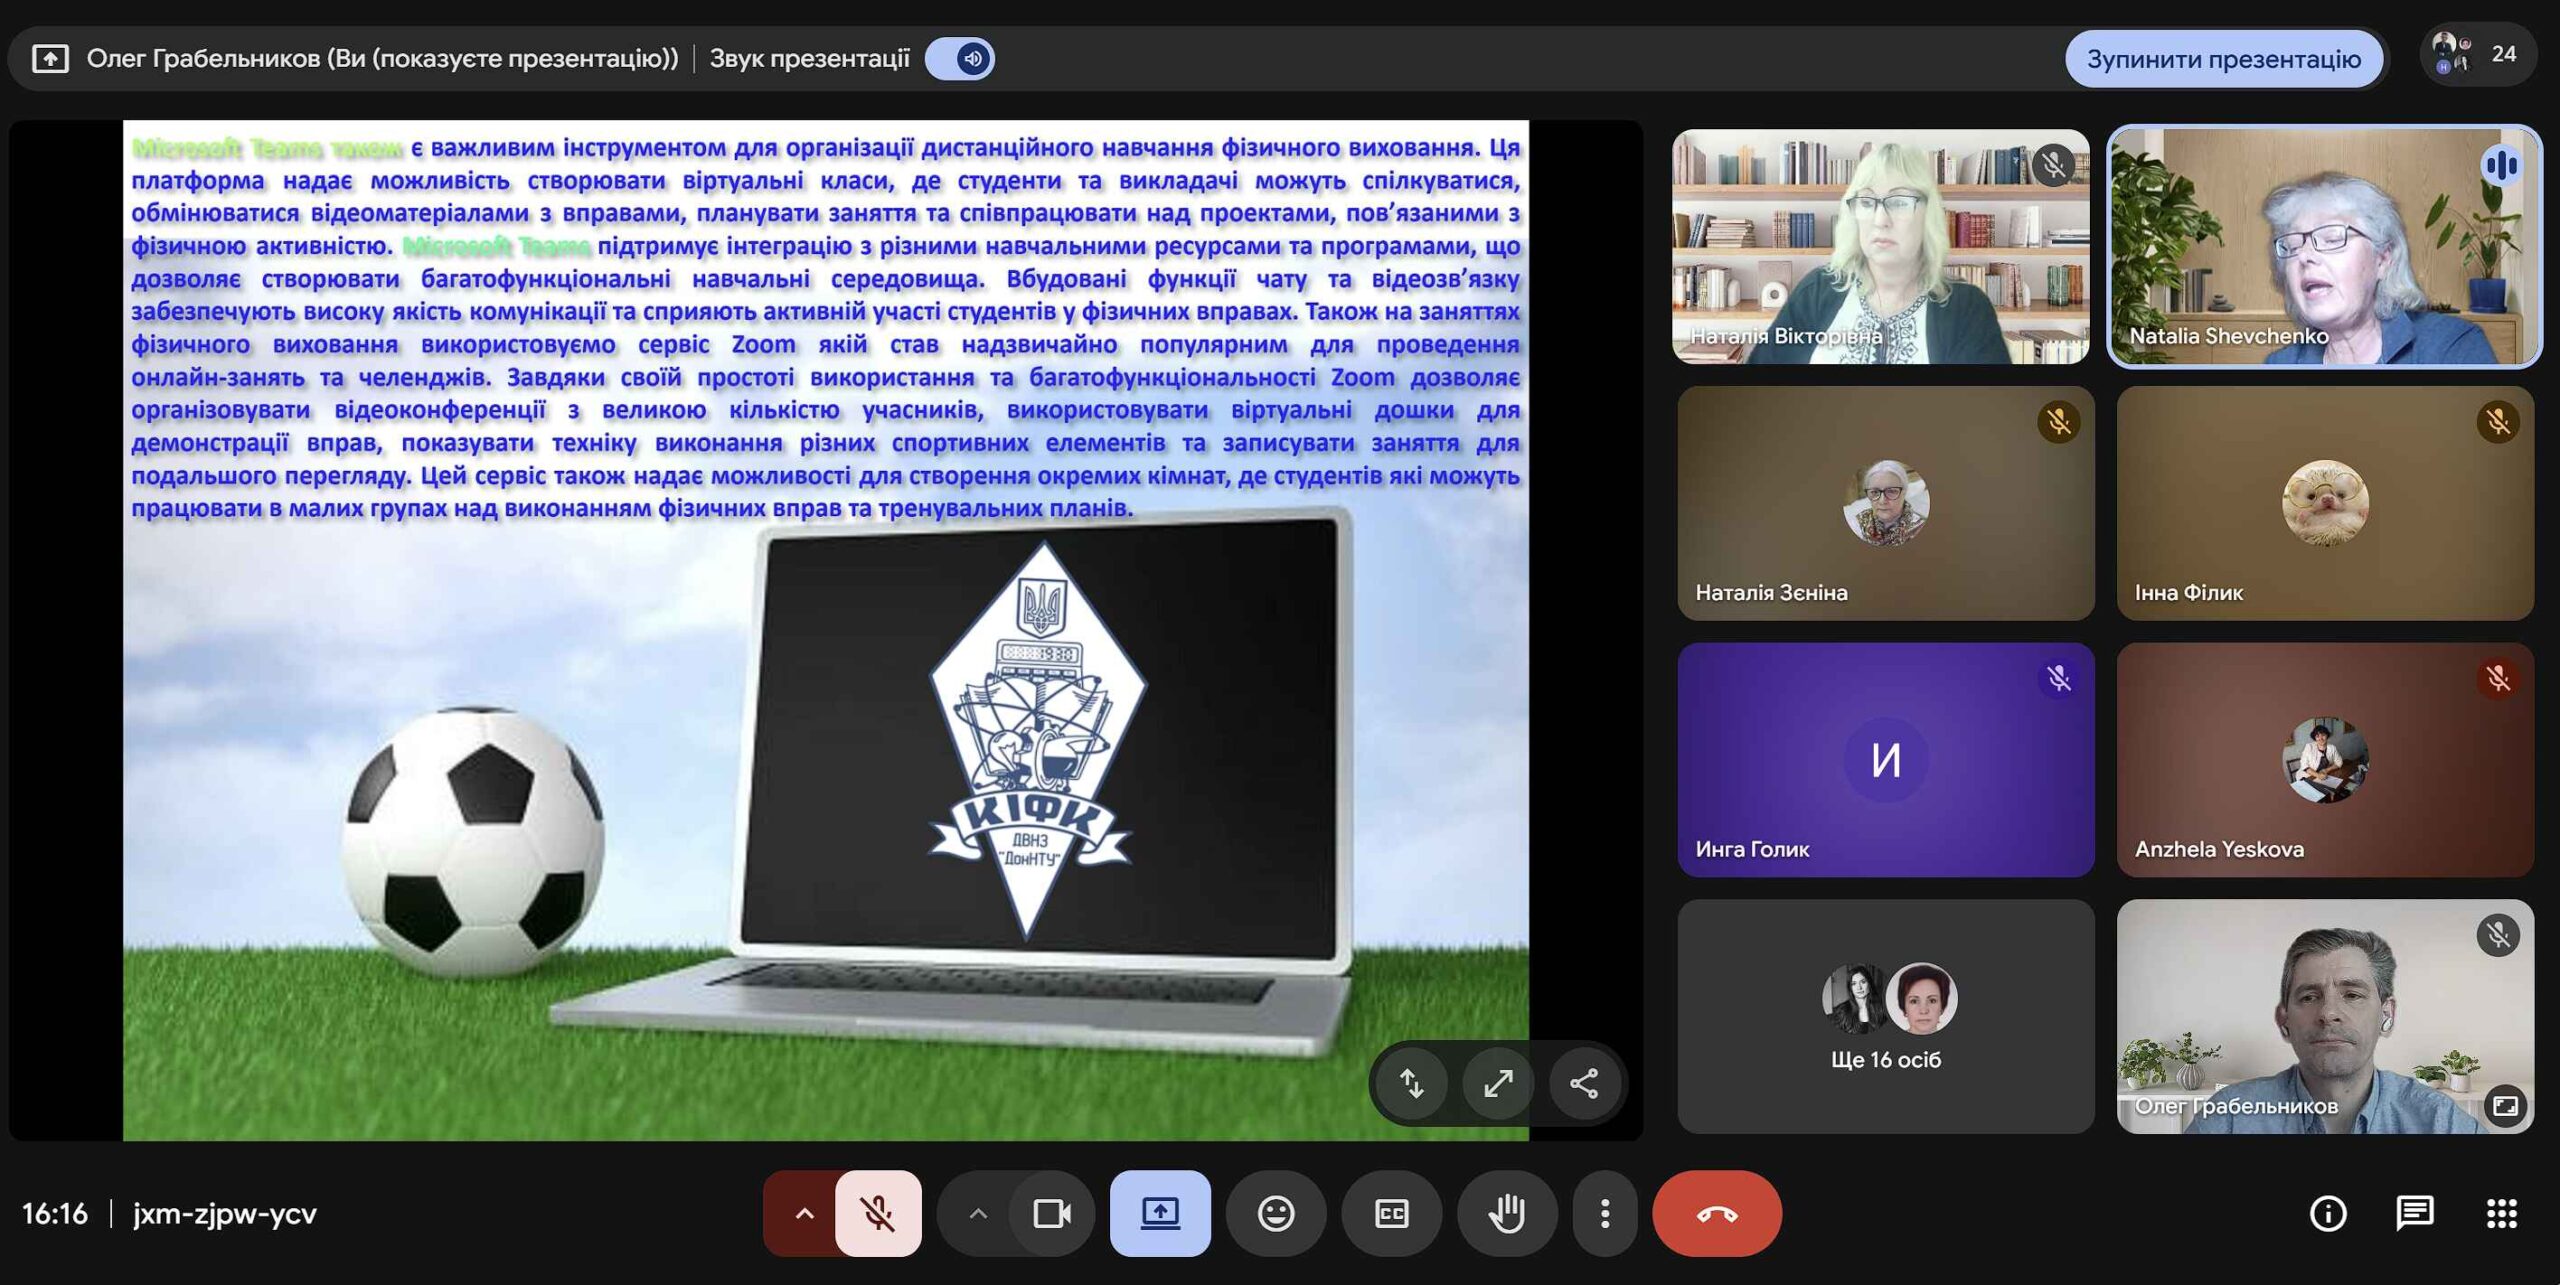Viewport: 2560px width, 1285px height.
Task: Open meeting details info icon
Action: (x=2328, y=1213)
